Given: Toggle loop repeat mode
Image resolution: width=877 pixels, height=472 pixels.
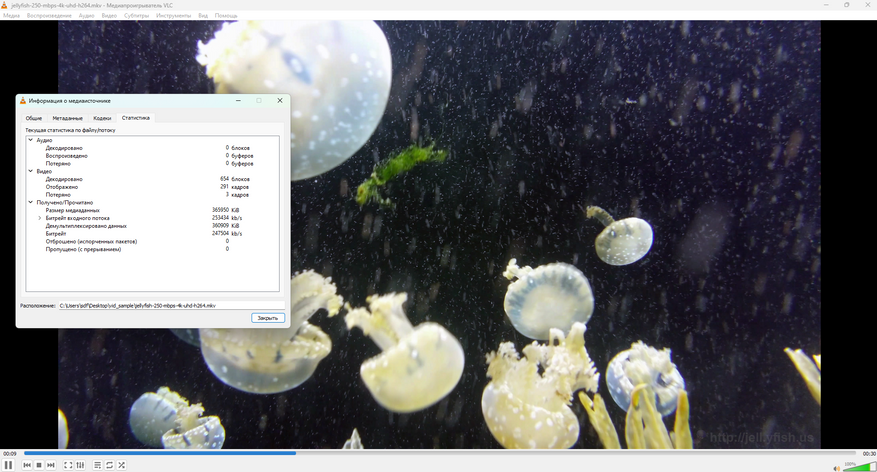Looking at the screenshot, I should tap(110, 465).
